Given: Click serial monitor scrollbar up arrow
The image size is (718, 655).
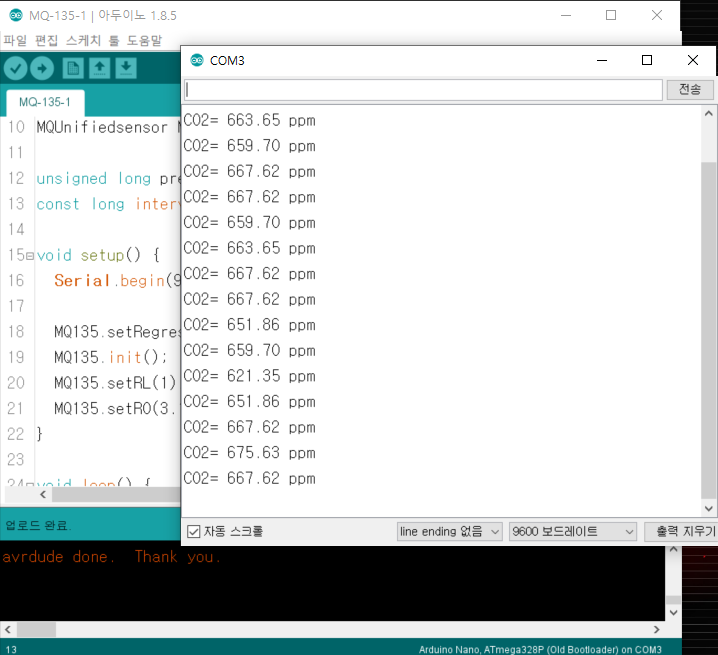Looking at the screenshot, I should (708, 114).
